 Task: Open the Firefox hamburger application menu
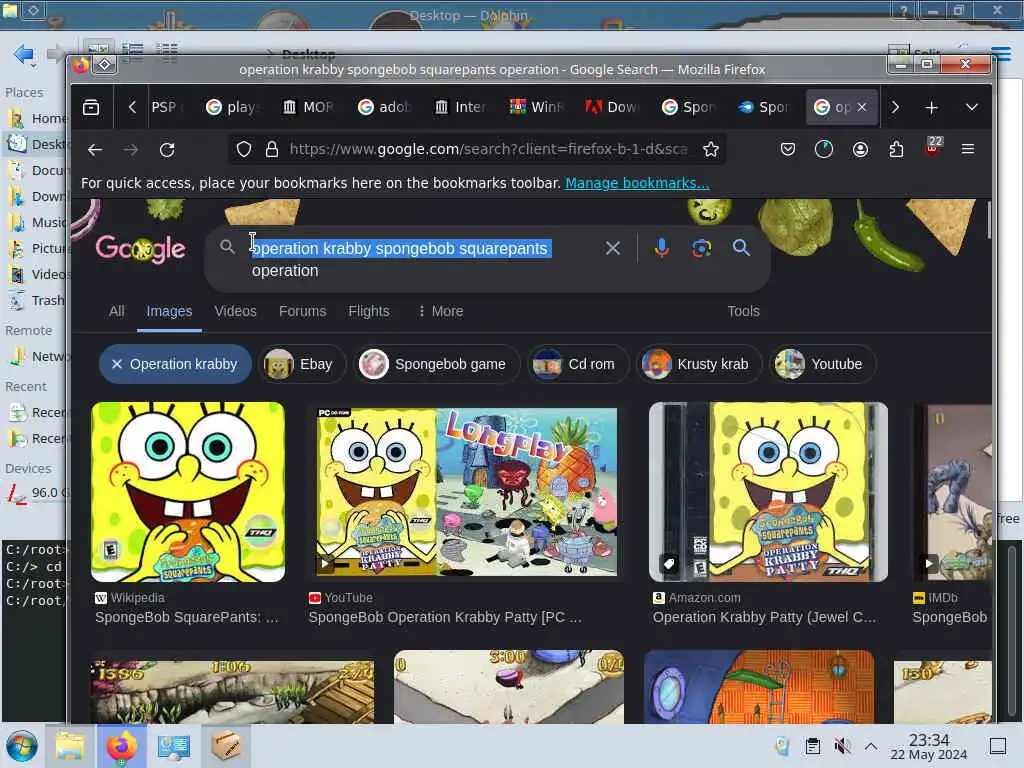coord(968,150)
